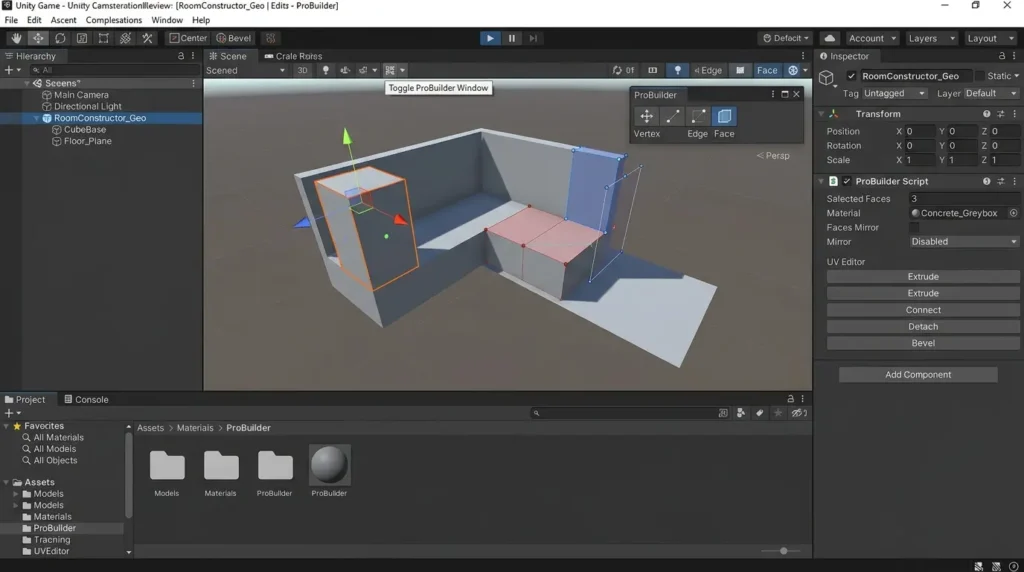Select Directional Light object
1024x572 pixels.
[88, 106]
